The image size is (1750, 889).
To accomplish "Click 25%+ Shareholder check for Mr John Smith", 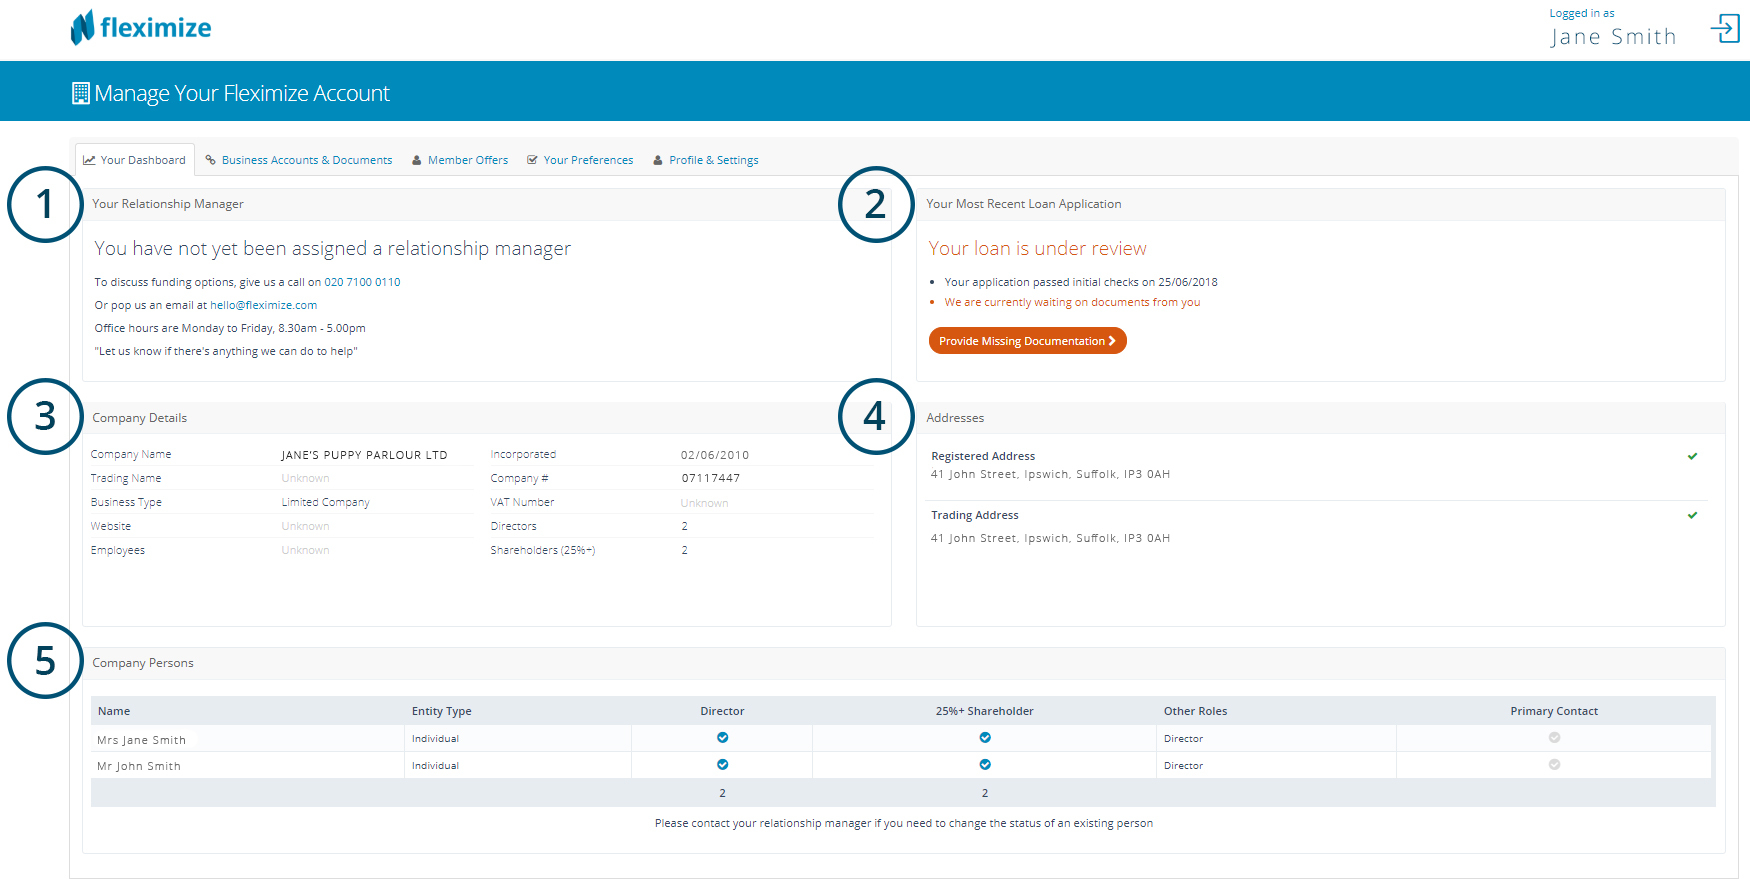I will [985, 765].
